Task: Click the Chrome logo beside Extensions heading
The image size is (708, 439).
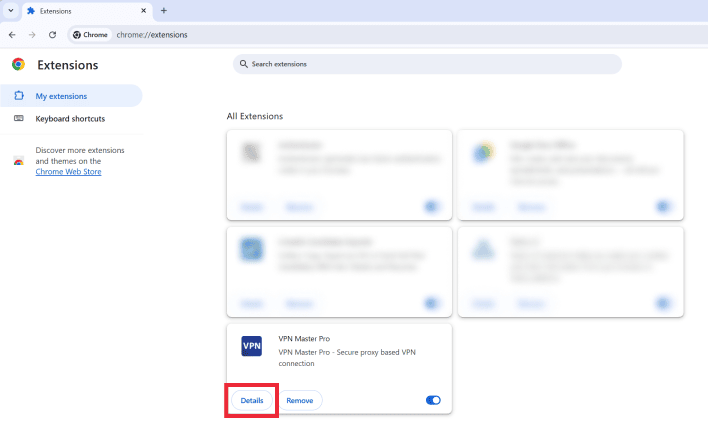Action: click(x=19, y=65)
